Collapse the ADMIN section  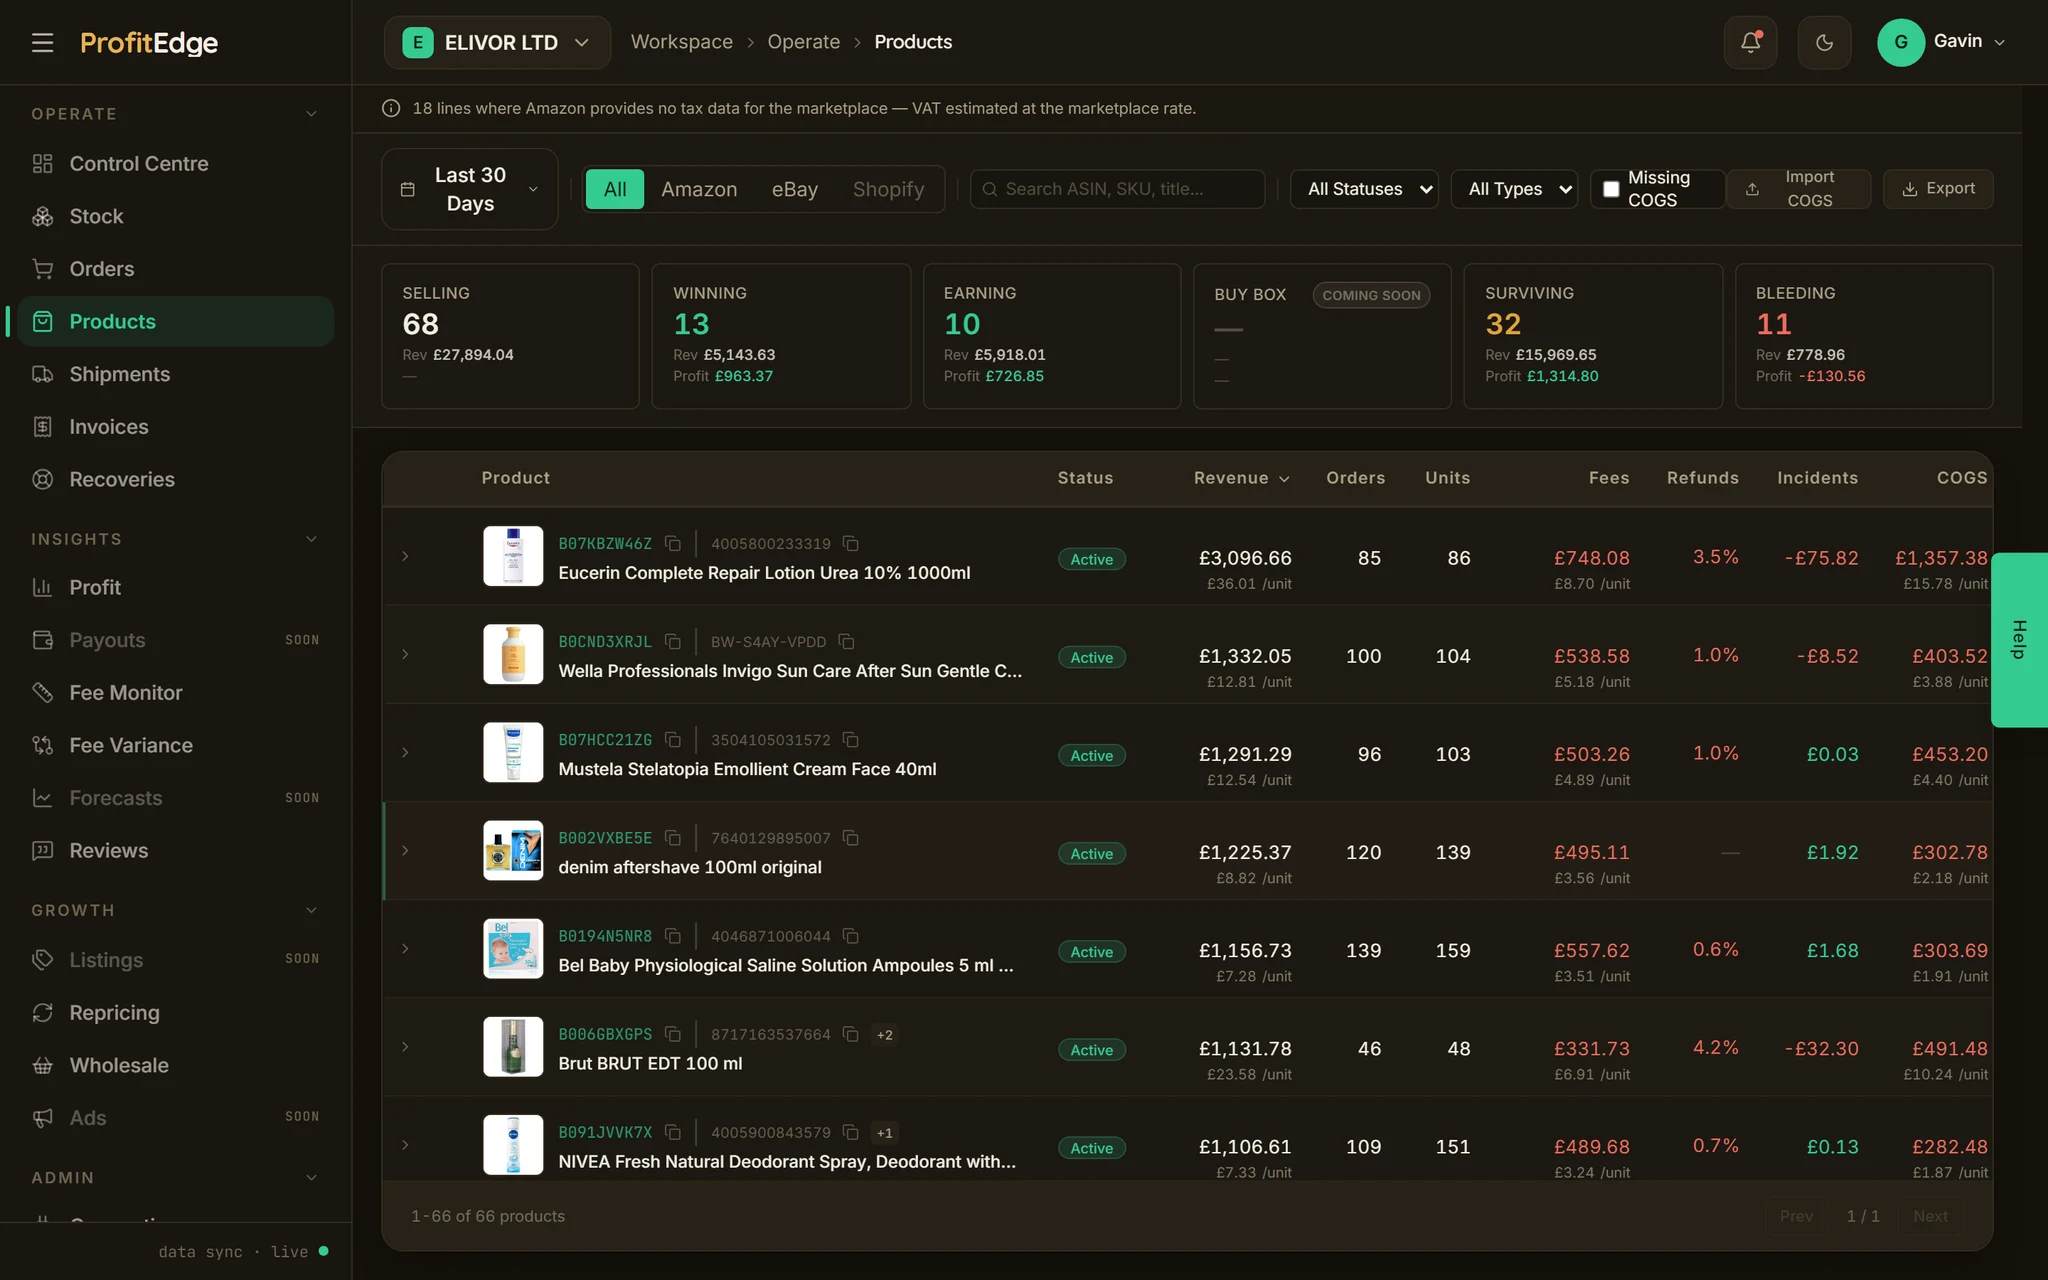click(x=311, y=1178)
